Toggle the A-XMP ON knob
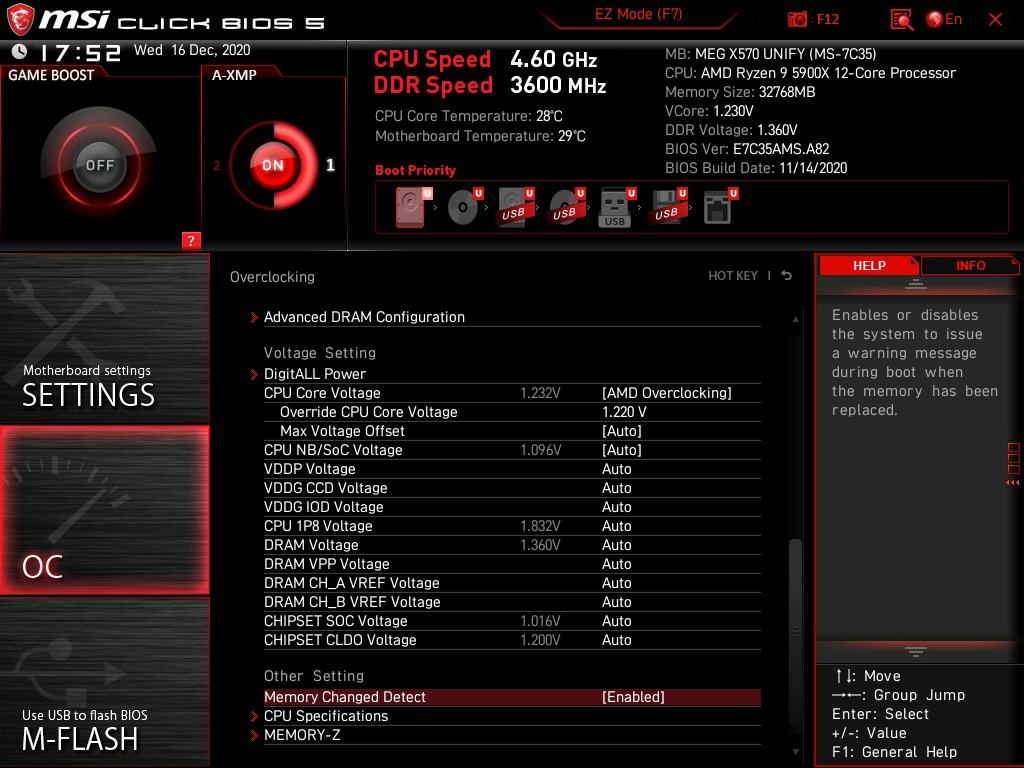 (x=274, y=165)
